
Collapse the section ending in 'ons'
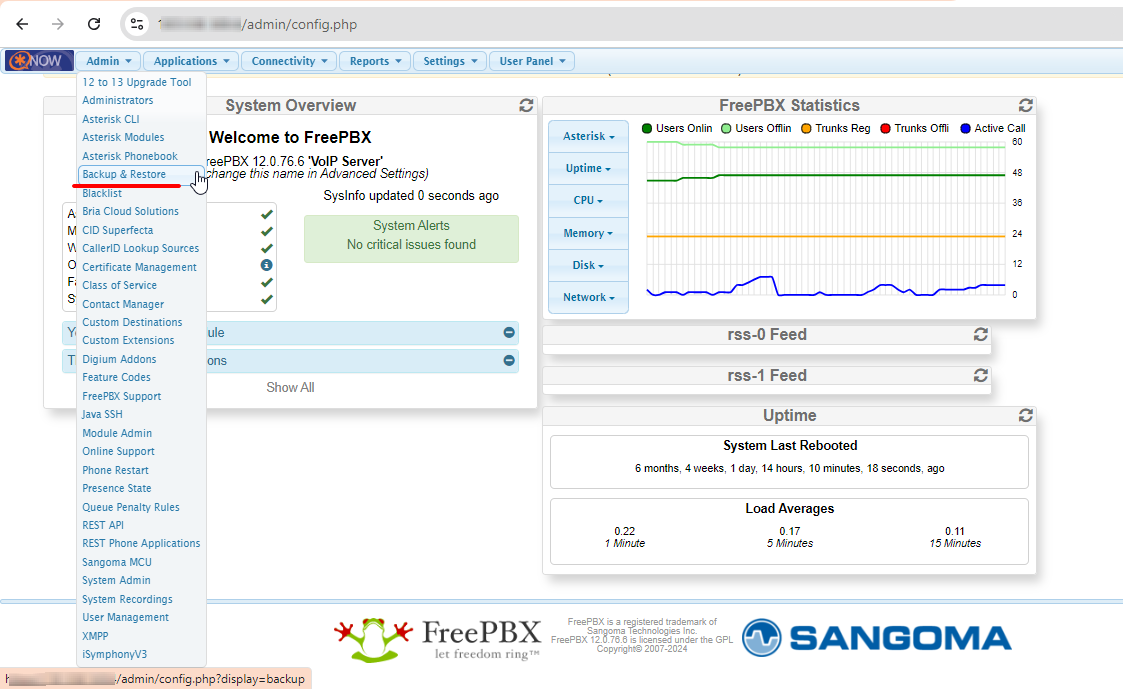509,360
